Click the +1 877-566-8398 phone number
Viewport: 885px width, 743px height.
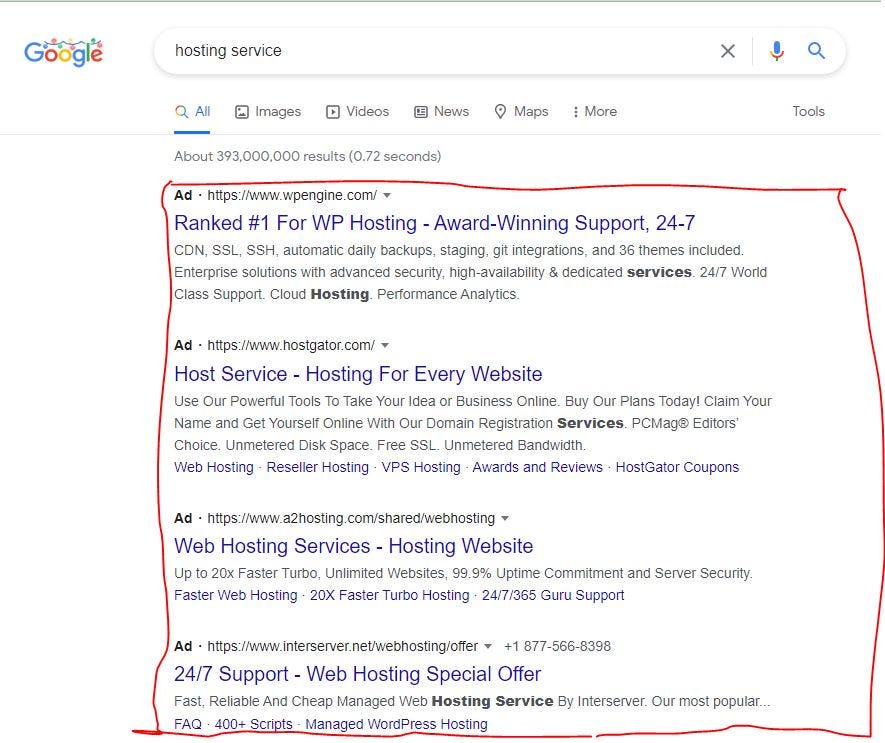point(557,646)
